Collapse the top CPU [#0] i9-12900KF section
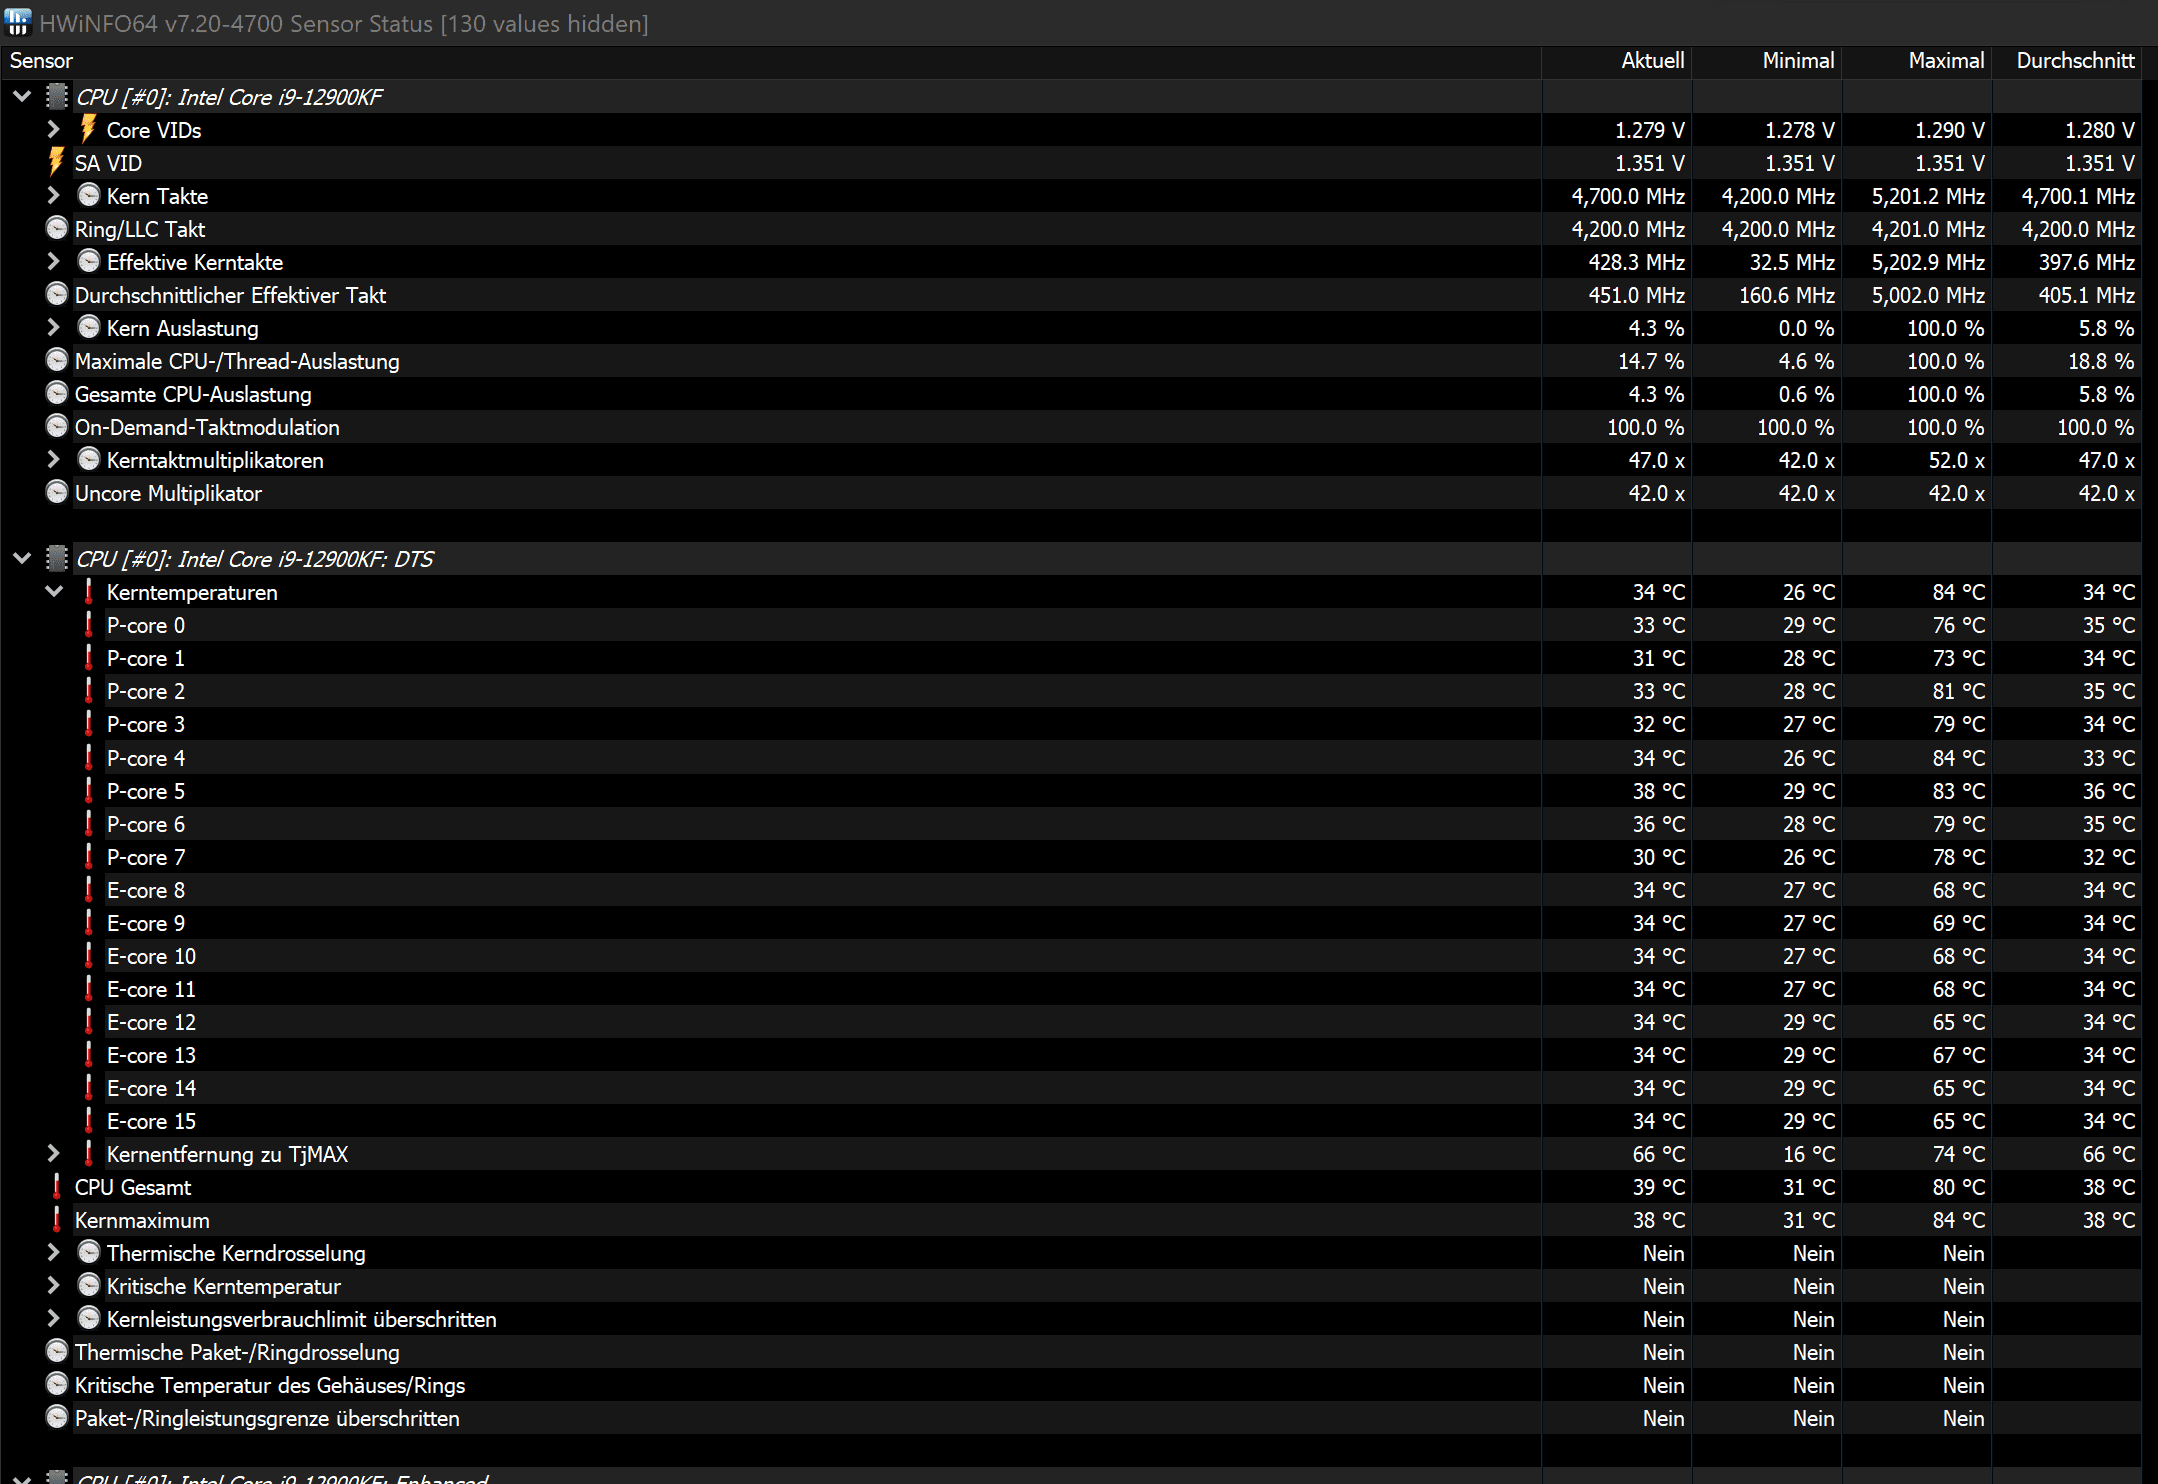 pyautogui.click(x=22, y=97)
